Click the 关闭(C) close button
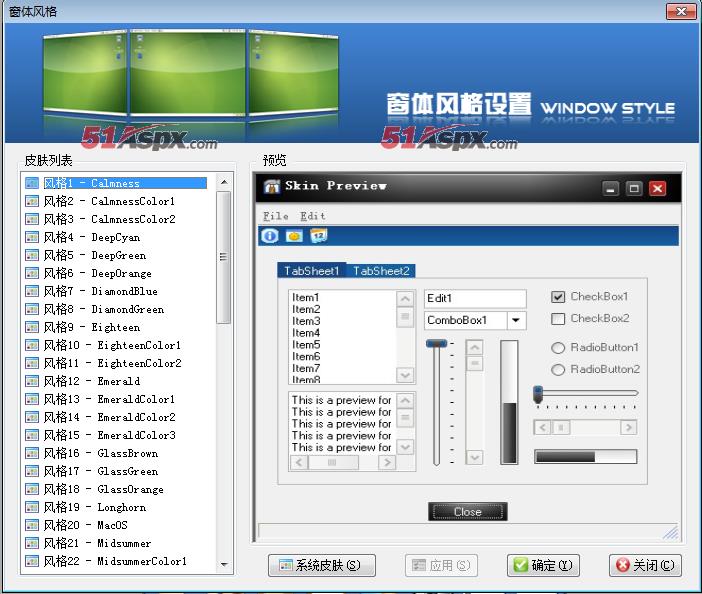The image size is (702, 594). 645,565
